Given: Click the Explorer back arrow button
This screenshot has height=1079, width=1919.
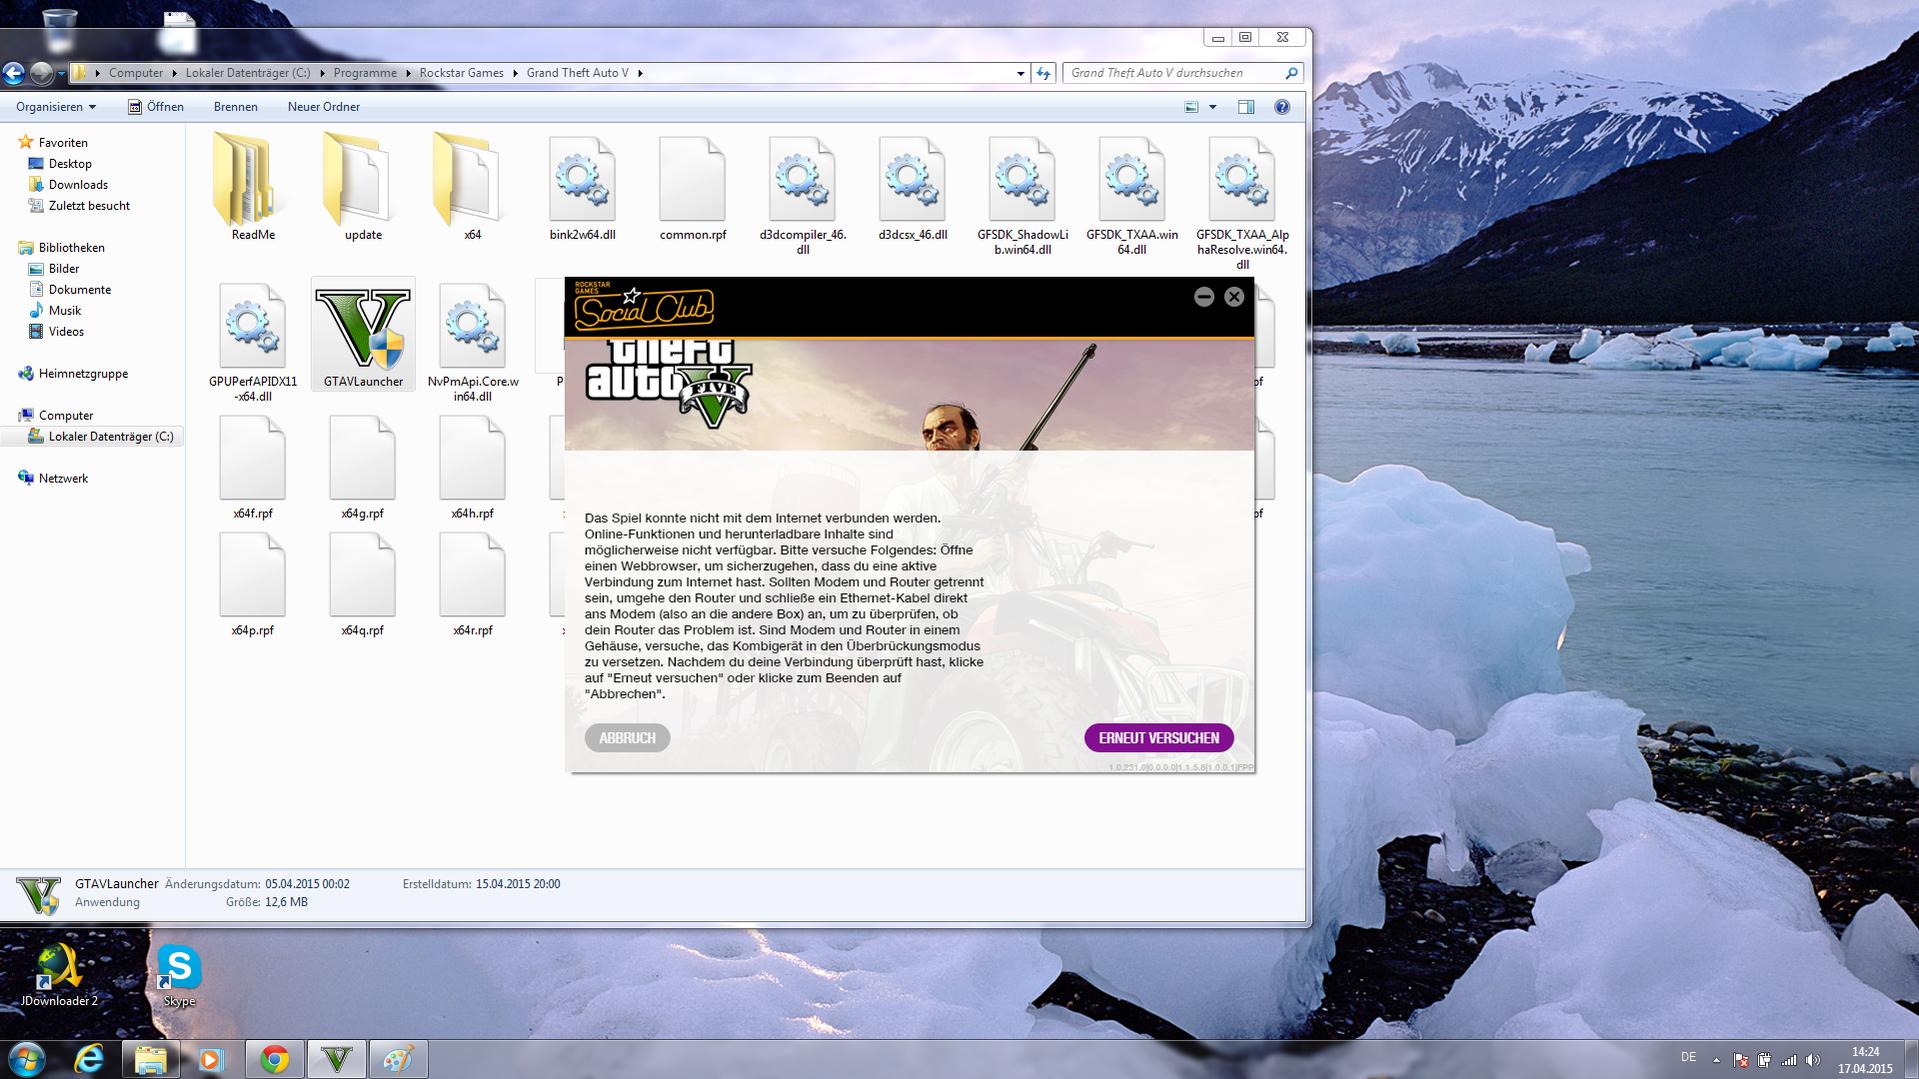Looking at the screenshot, I should pyautogui.click(x=13, y=73).
